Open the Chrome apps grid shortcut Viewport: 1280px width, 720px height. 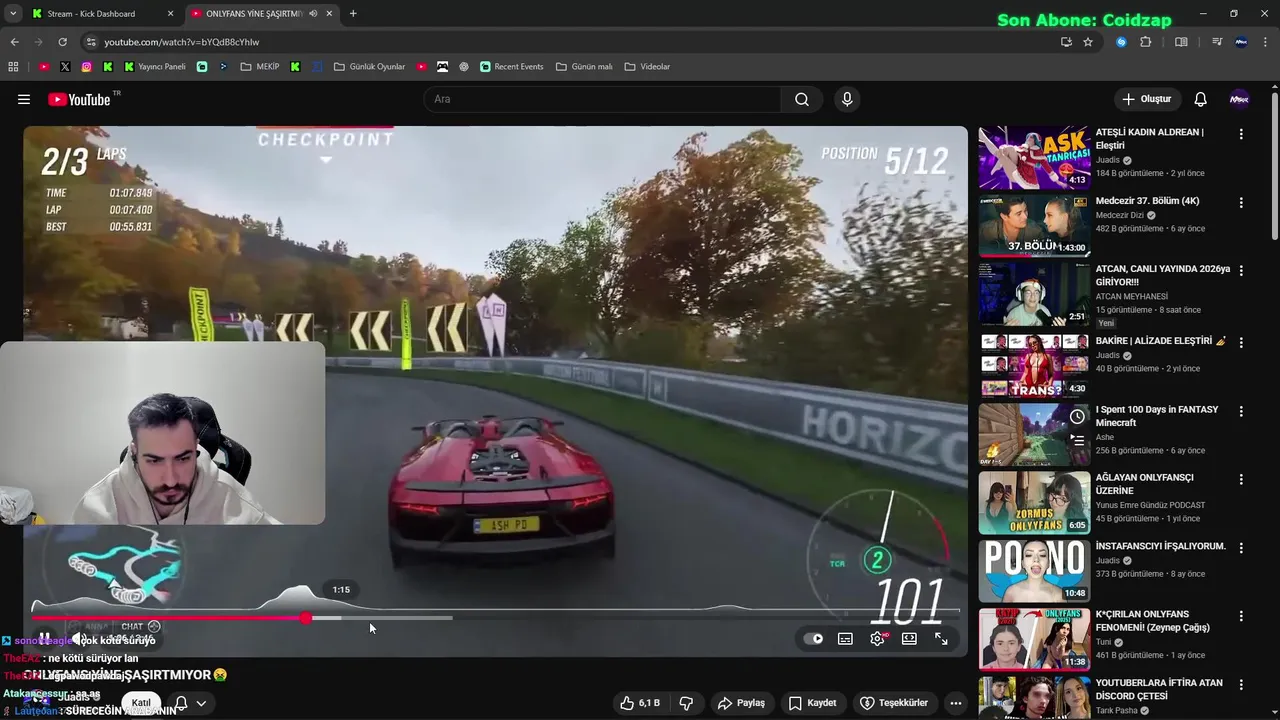coord(13,67)
